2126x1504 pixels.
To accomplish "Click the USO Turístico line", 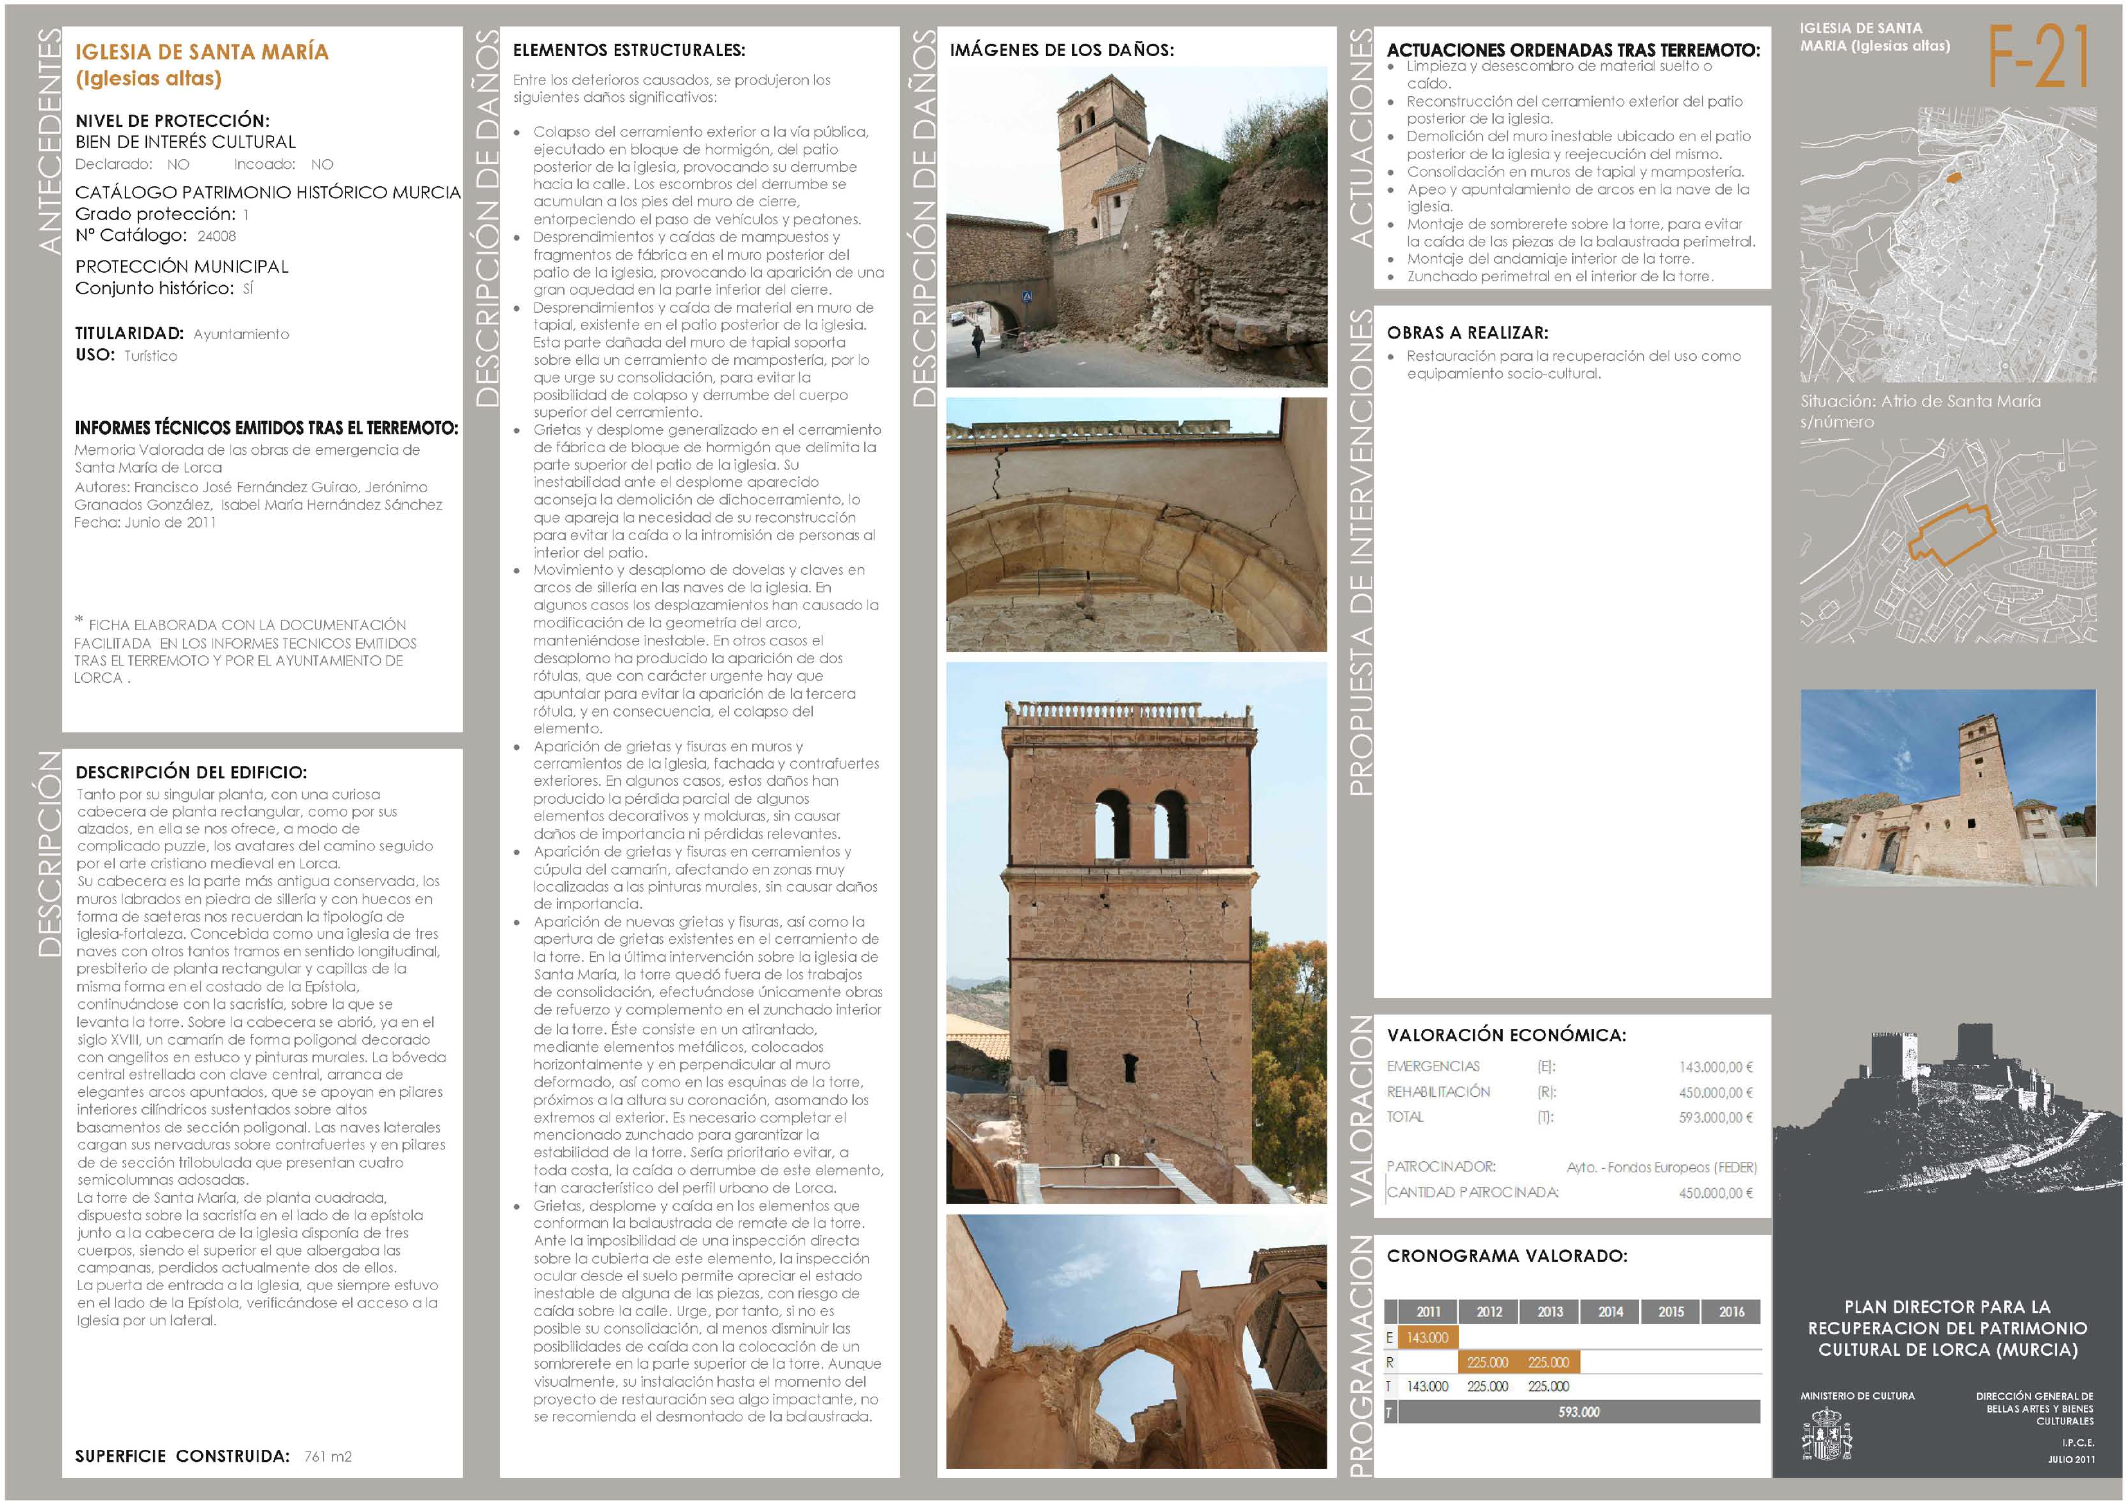I will coord(126,355).
